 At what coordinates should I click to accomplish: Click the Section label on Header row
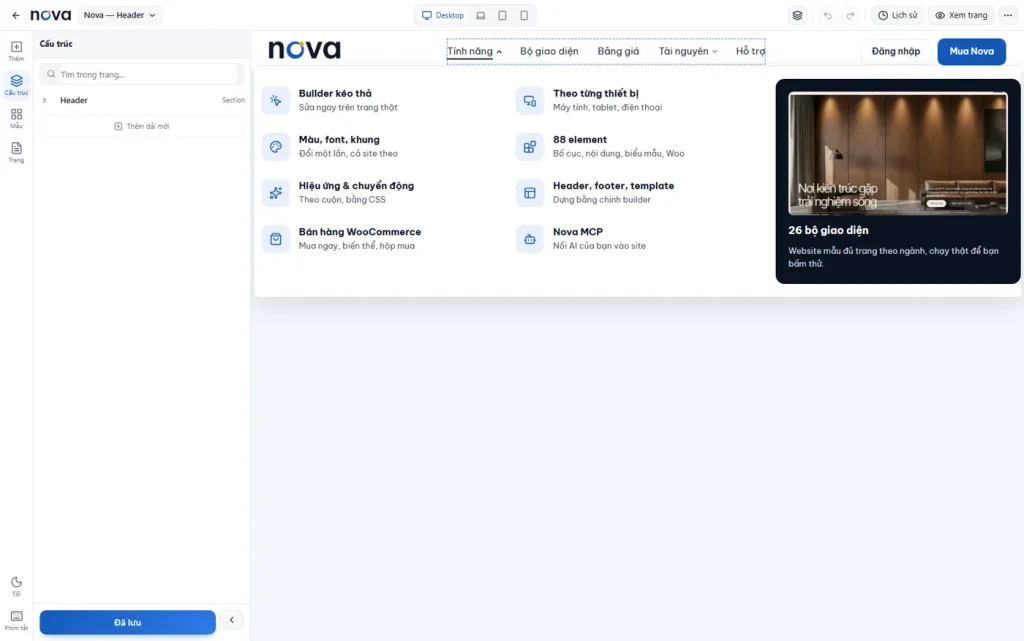(x=233, y=100)
